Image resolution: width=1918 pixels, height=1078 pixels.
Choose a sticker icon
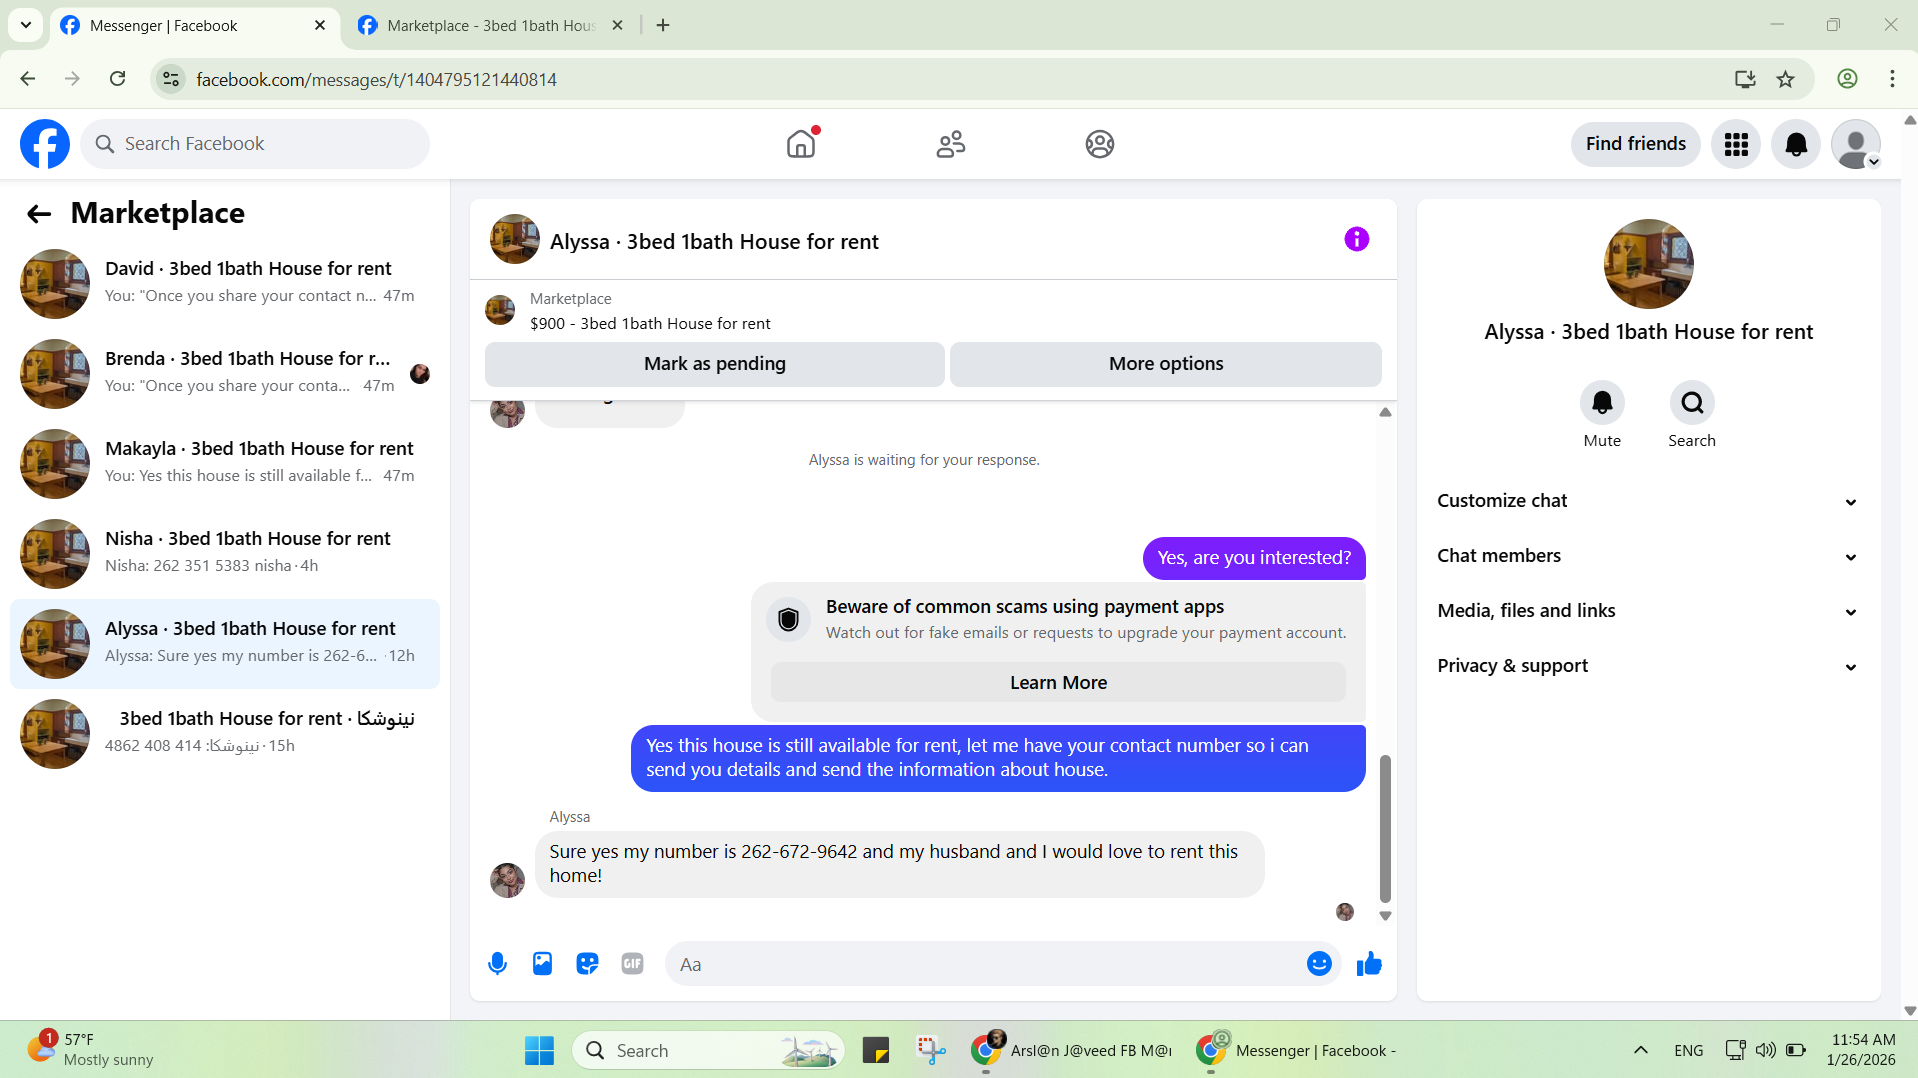click(587, 964)
